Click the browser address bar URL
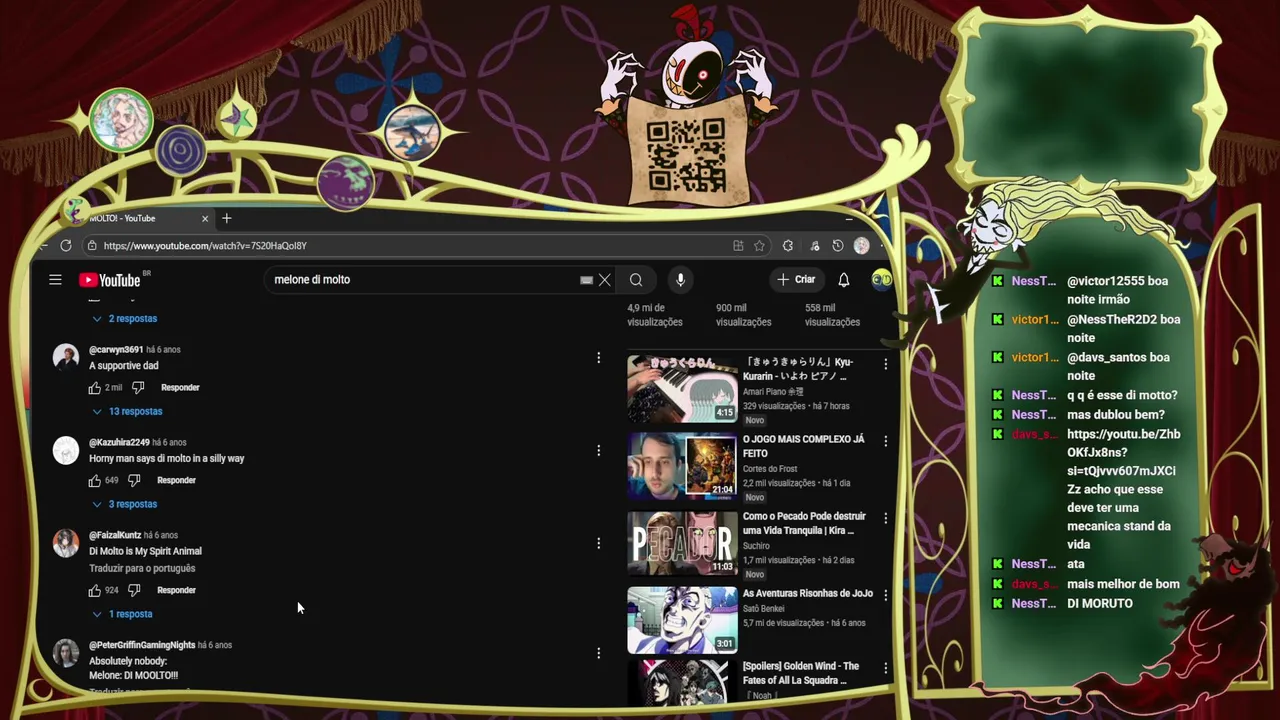This screenshot has height=720, width=1280. coord(205,245)
